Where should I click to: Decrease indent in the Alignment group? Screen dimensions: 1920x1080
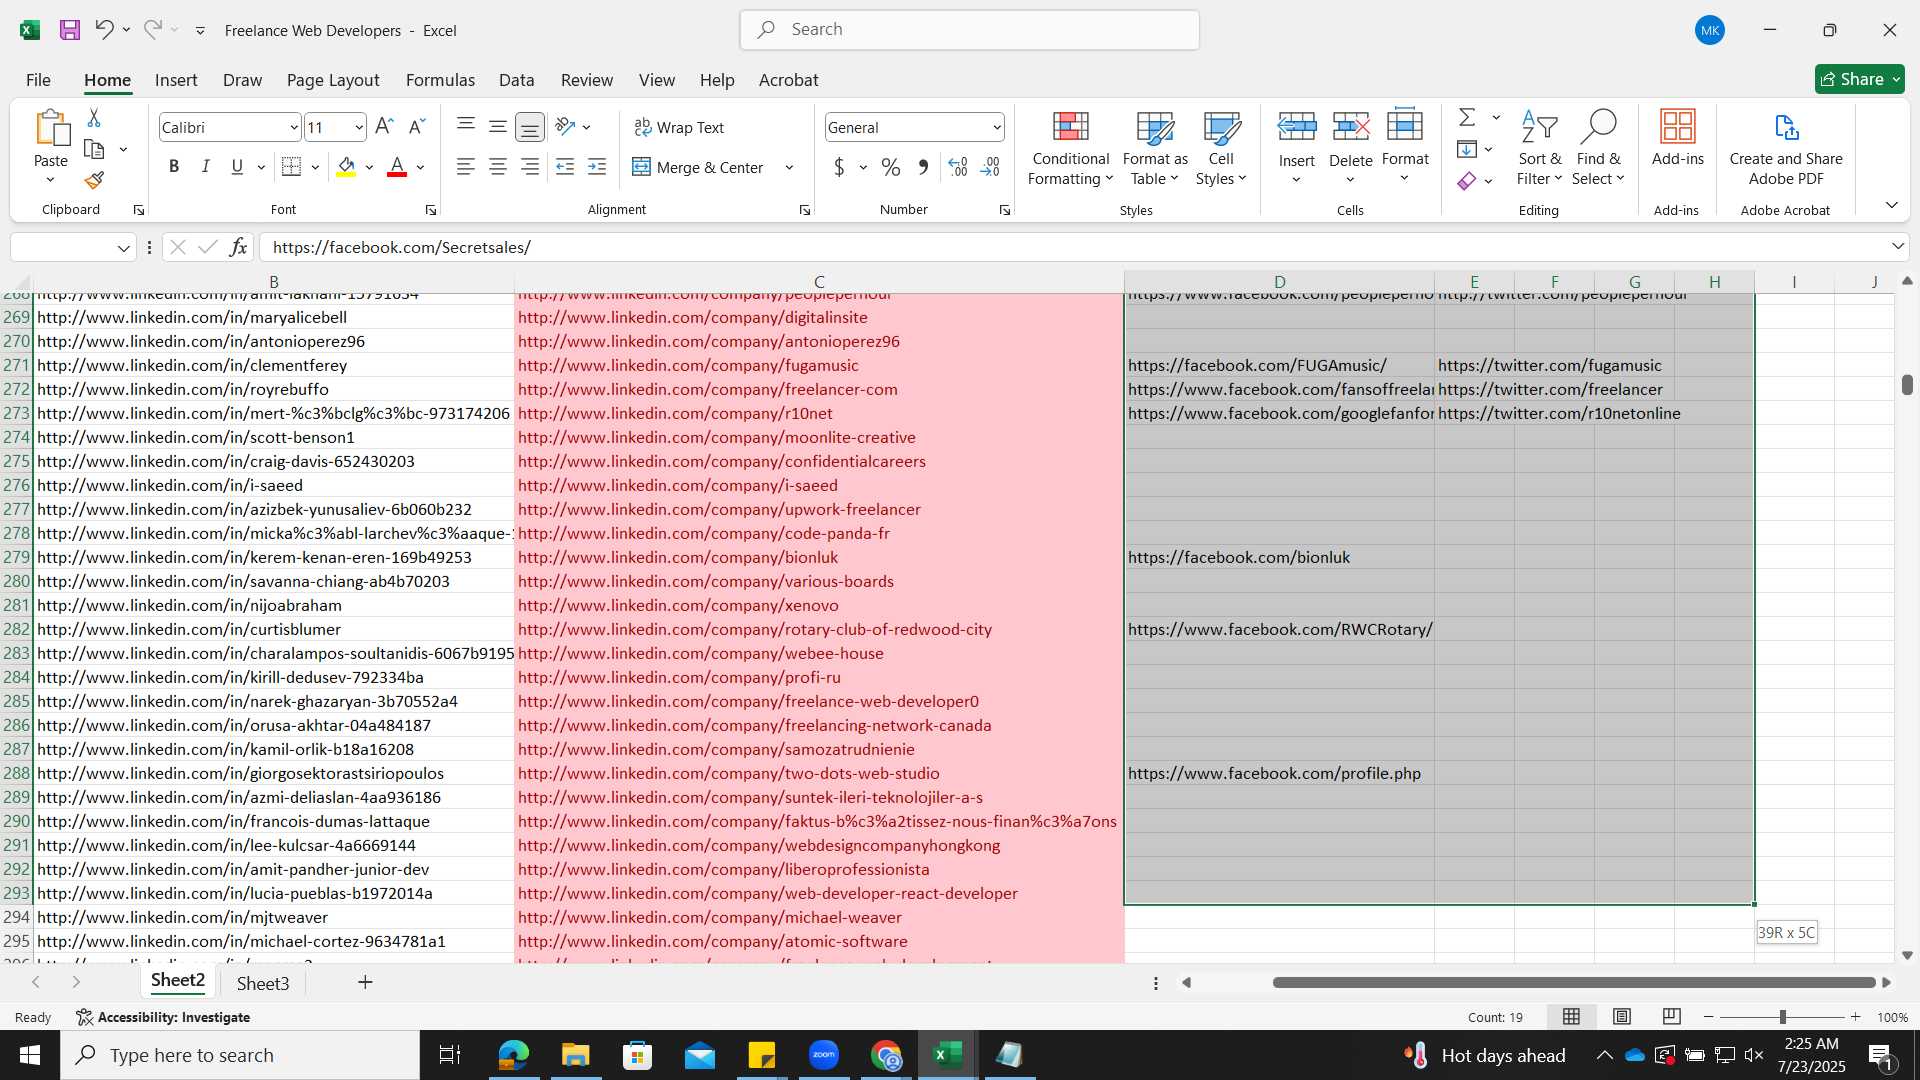[x=565, y=167]
